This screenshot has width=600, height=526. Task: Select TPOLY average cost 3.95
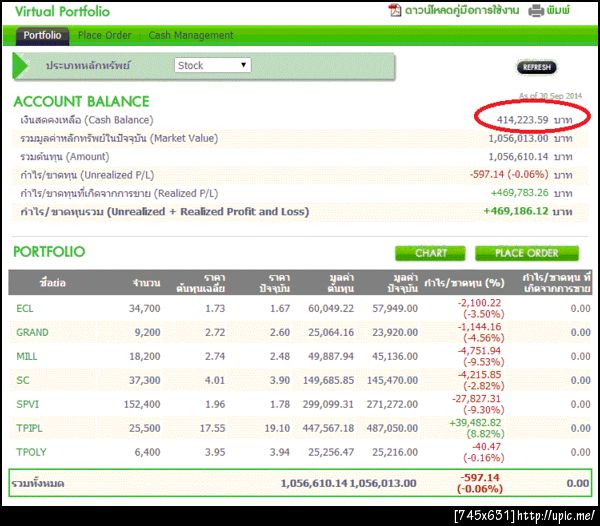215,452
